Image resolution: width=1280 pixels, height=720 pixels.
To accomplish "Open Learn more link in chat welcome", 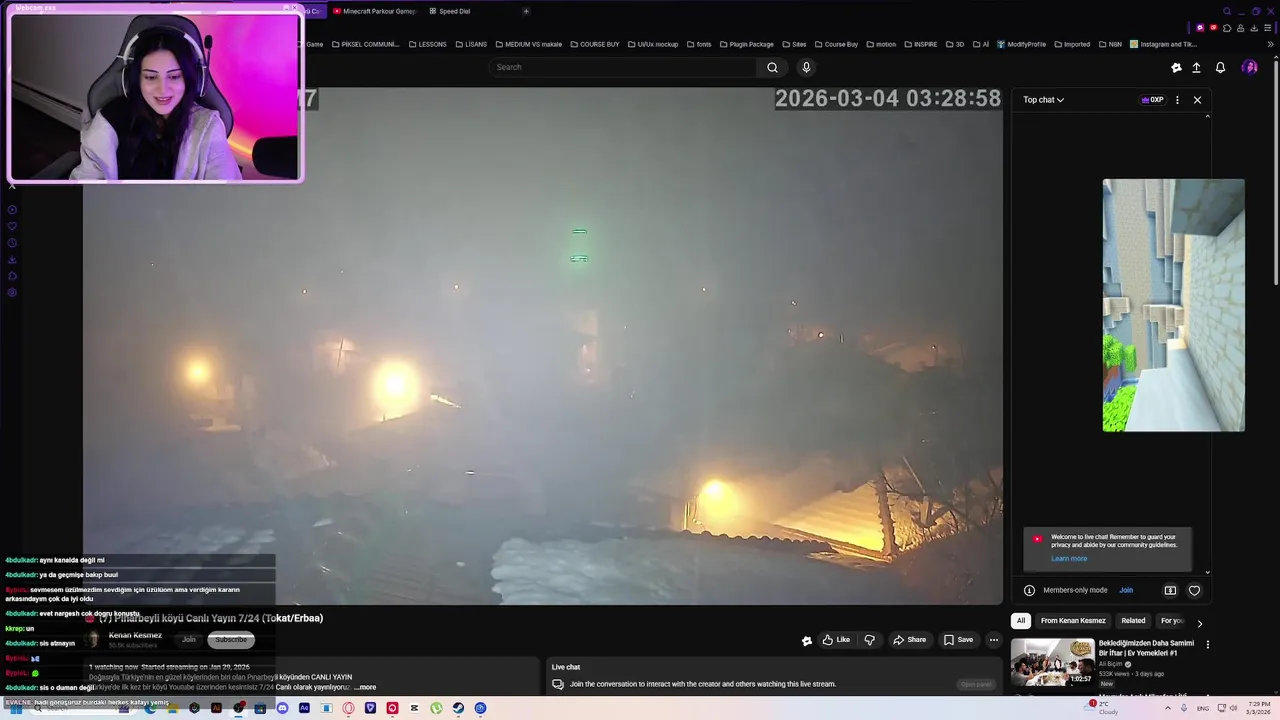I will point(1068,558).
